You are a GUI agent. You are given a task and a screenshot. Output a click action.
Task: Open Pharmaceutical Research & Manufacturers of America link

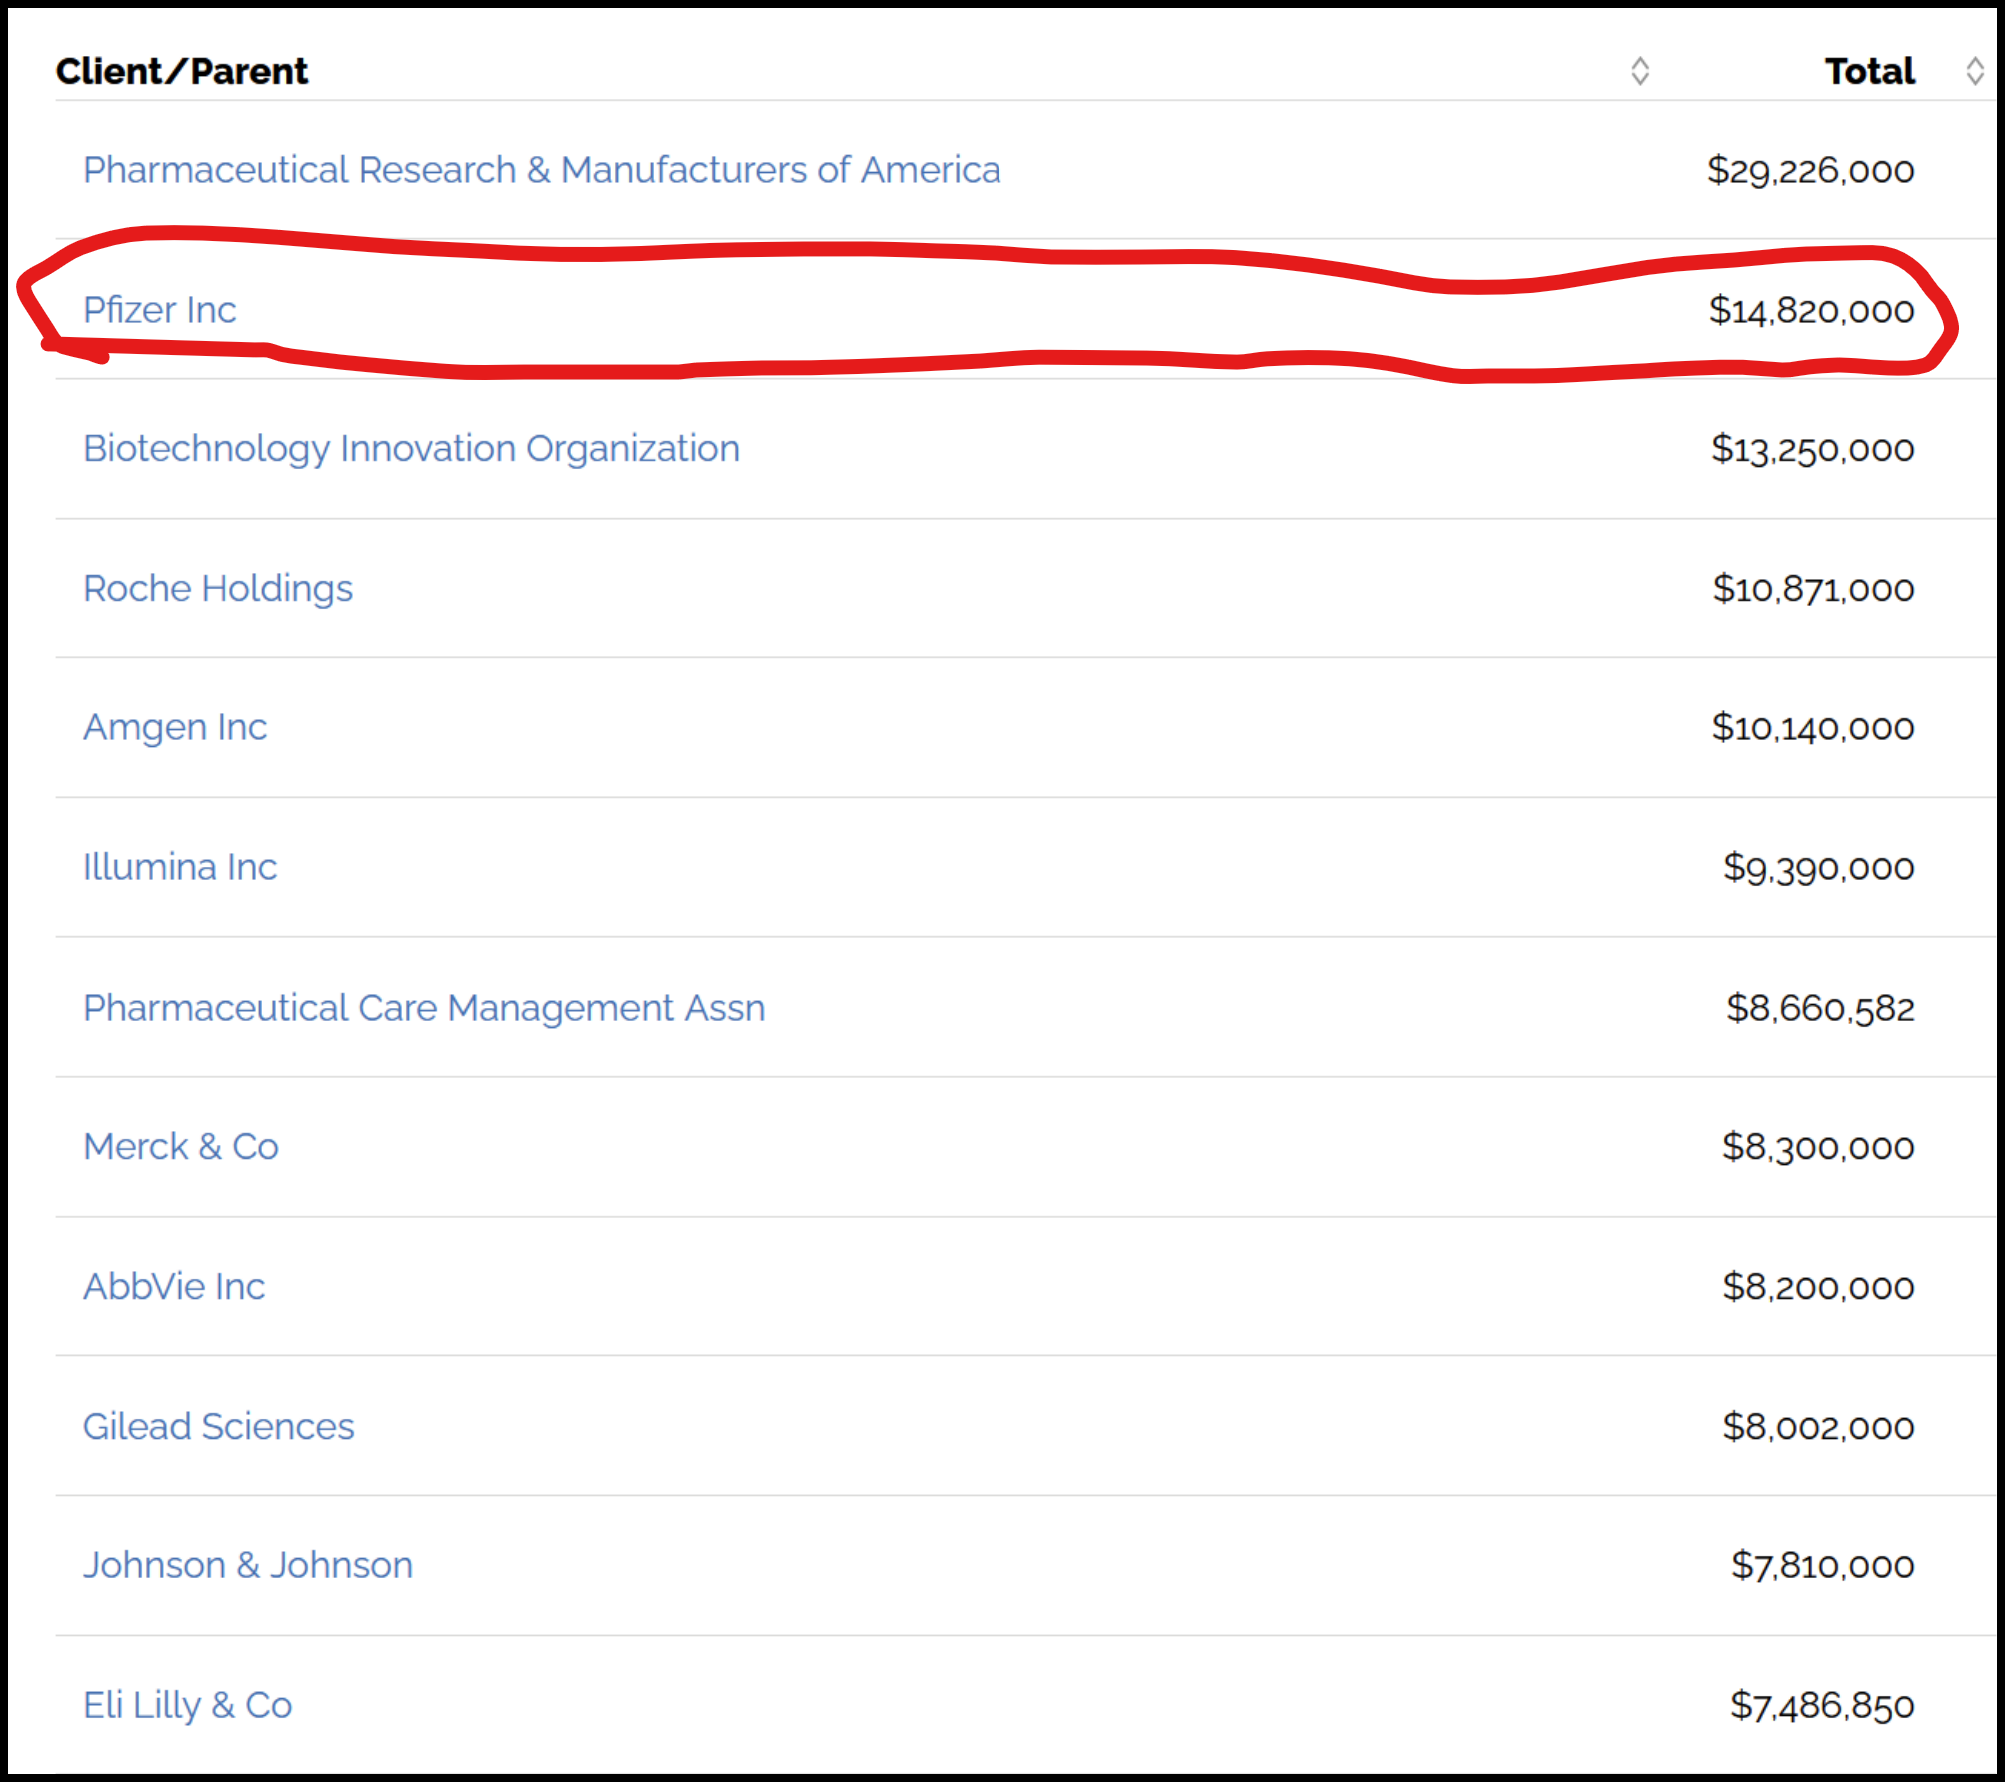542,170
